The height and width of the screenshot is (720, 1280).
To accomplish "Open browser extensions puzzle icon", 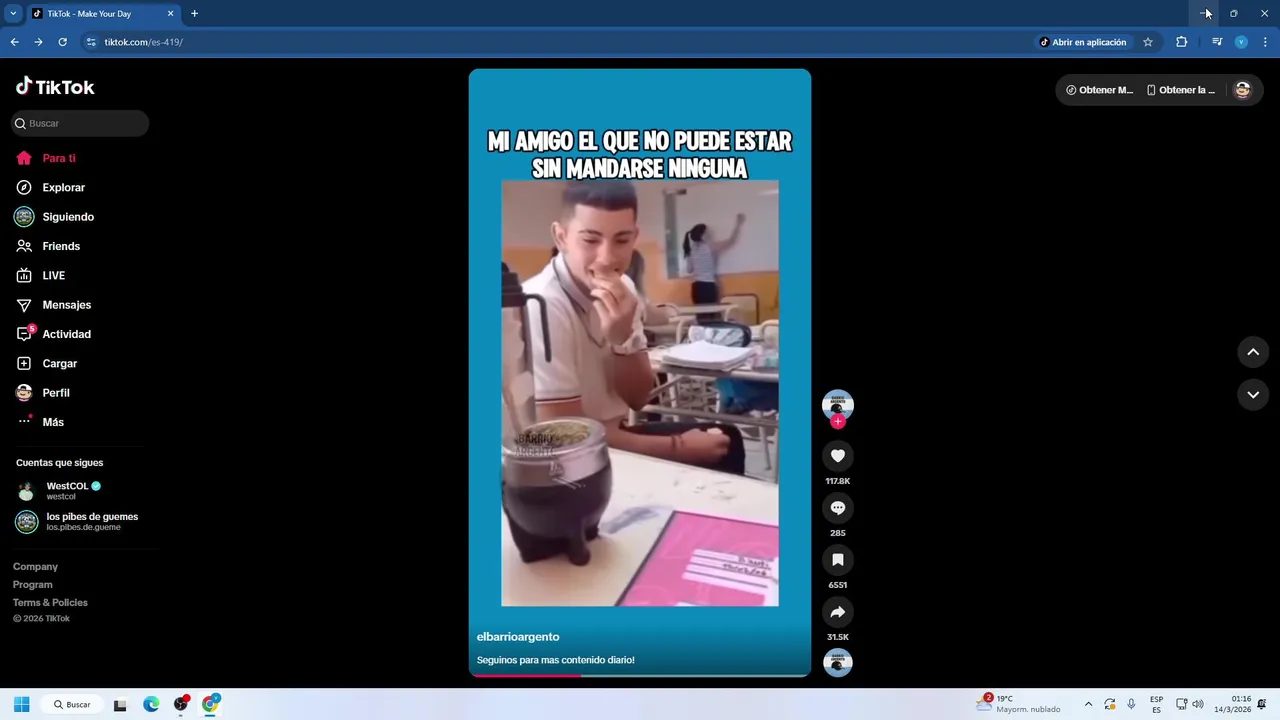I will [x=1181, y=42].
